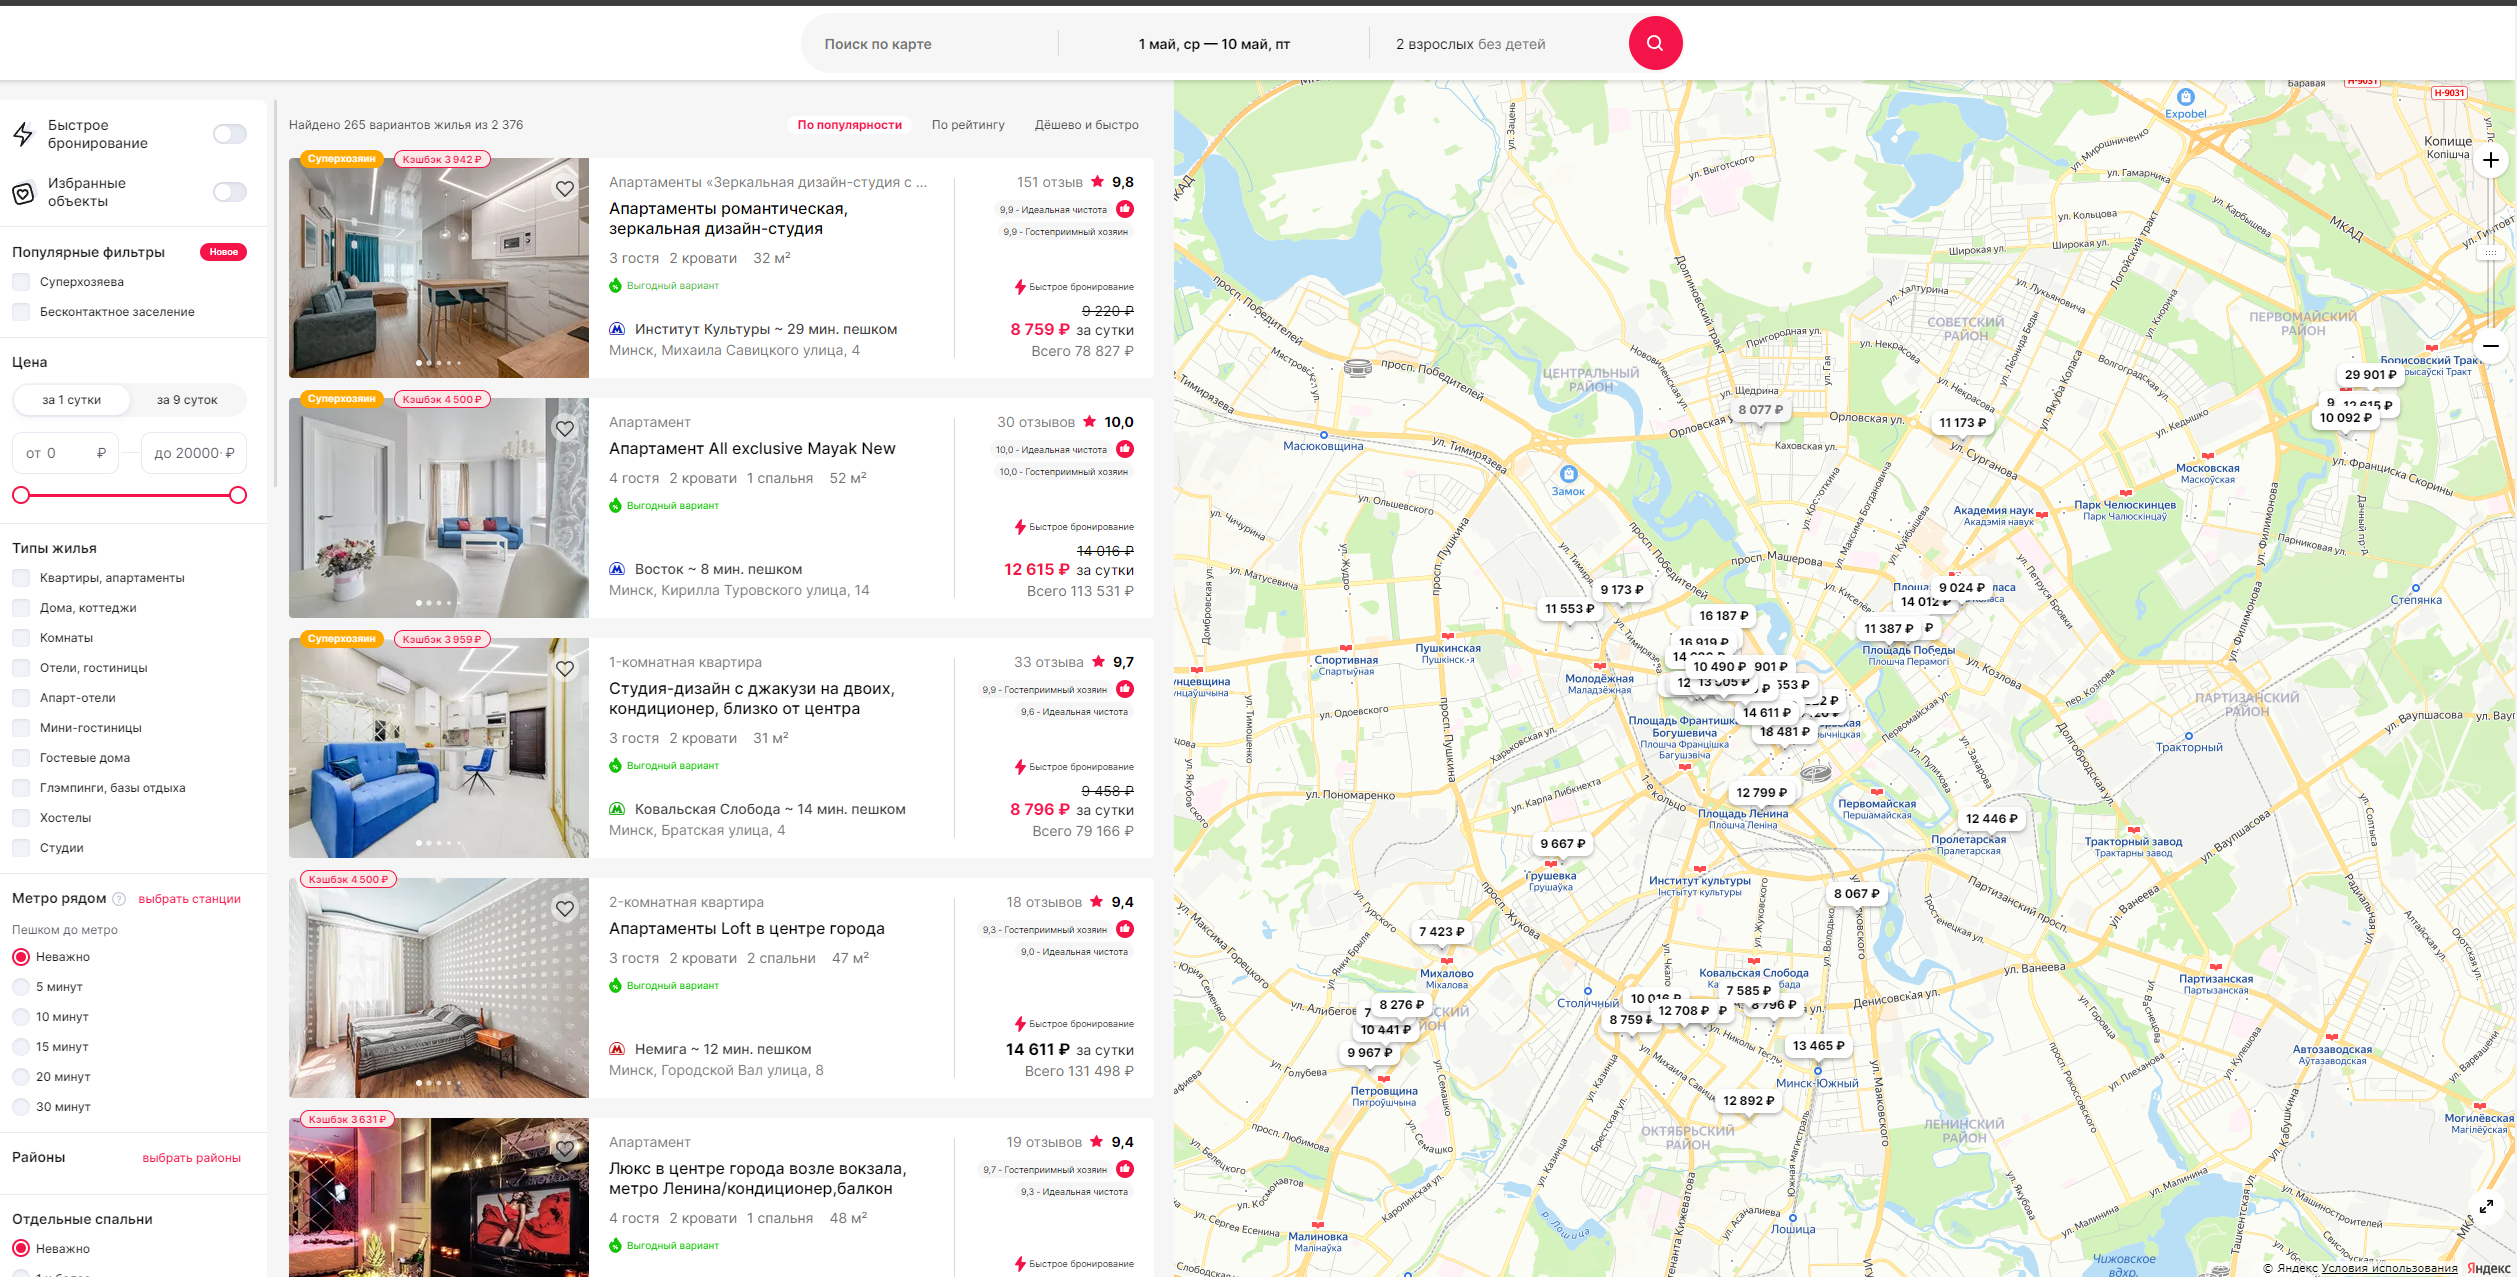2517x1277 pixels.
Task: Open the 29 901 ₽ map price marker
Action: (2370, 375)
